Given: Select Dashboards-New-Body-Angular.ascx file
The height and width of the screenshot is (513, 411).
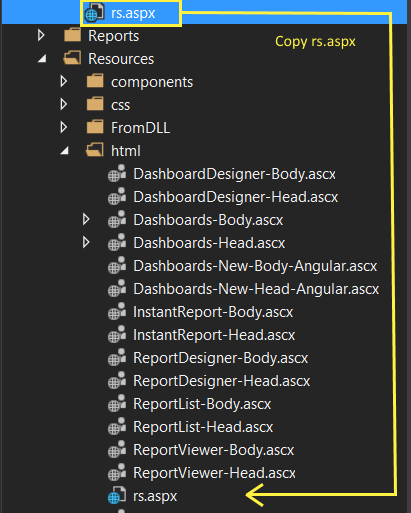Looking at the screenshot, I should point(255,266).
